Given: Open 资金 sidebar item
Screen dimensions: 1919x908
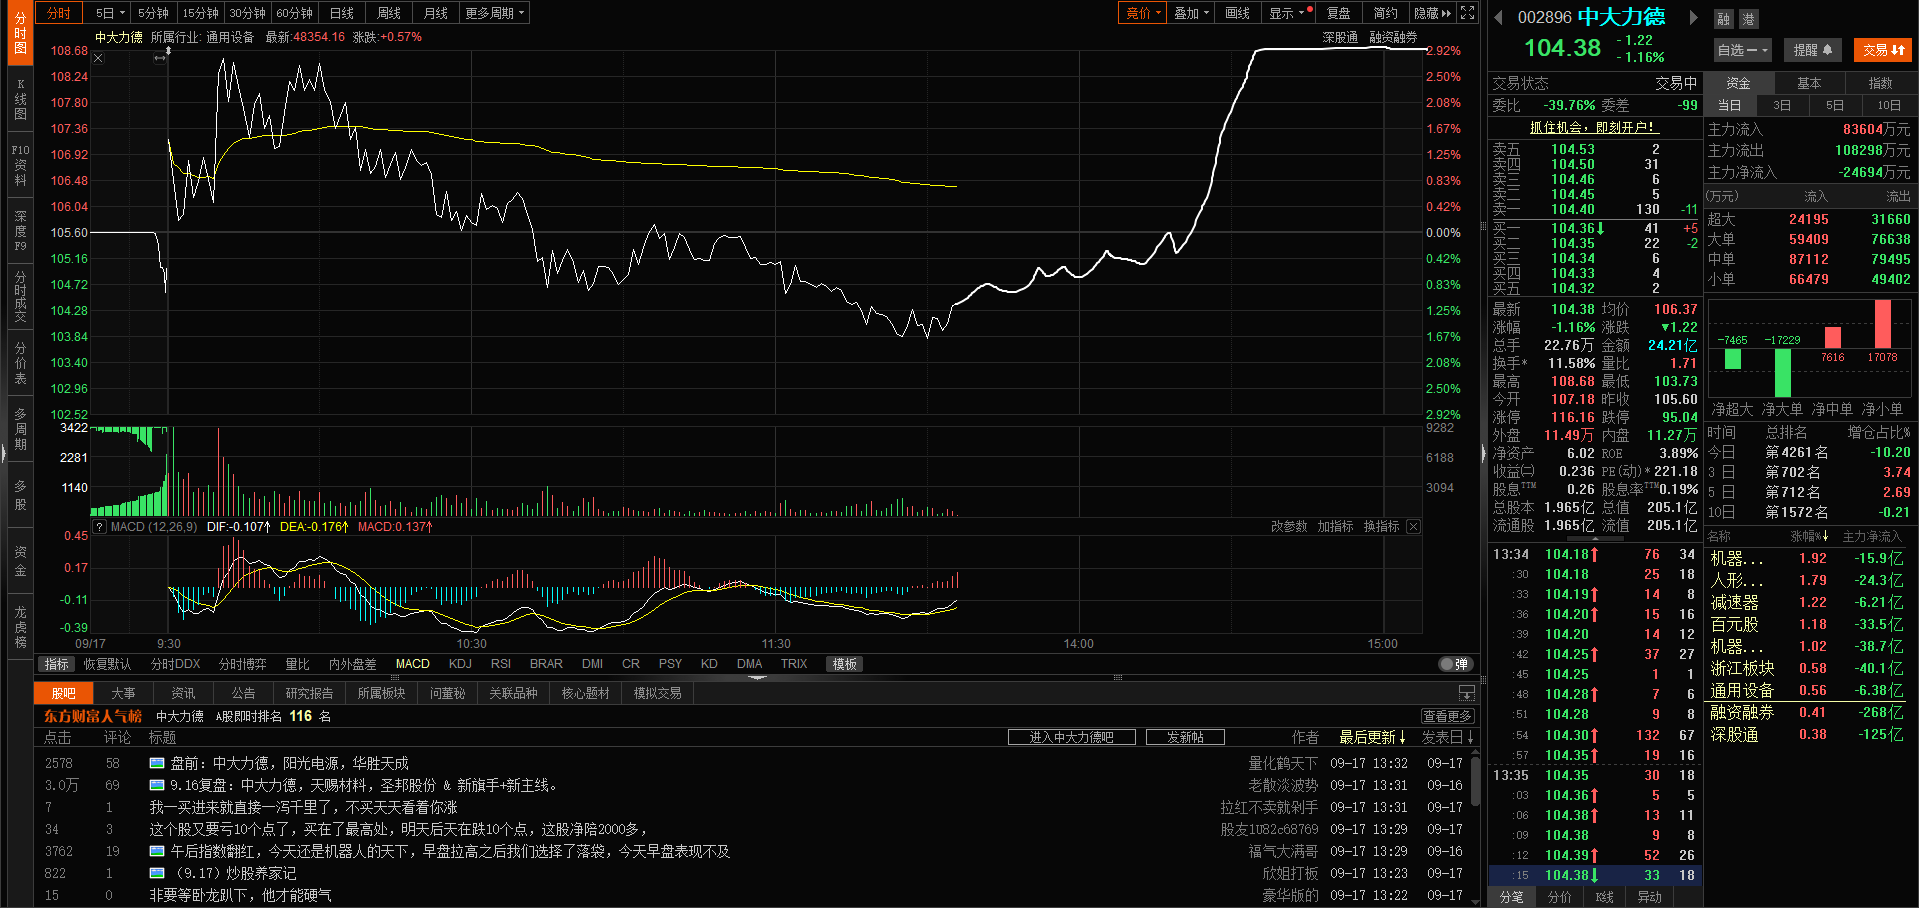Looking at the screenshot, I should [20, 561].
